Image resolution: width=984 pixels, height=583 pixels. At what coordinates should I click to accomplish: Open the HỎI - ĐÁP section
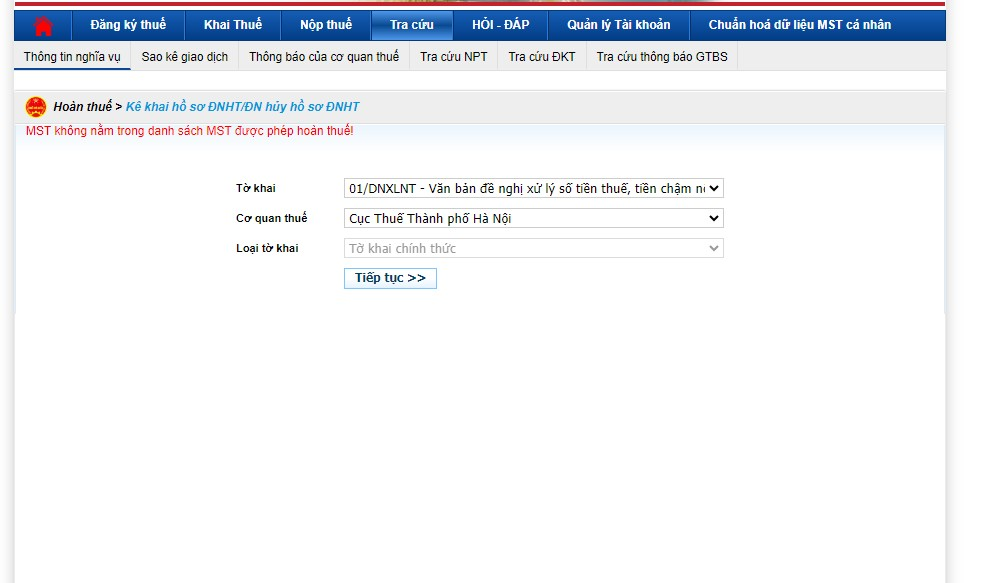(500, 25)
